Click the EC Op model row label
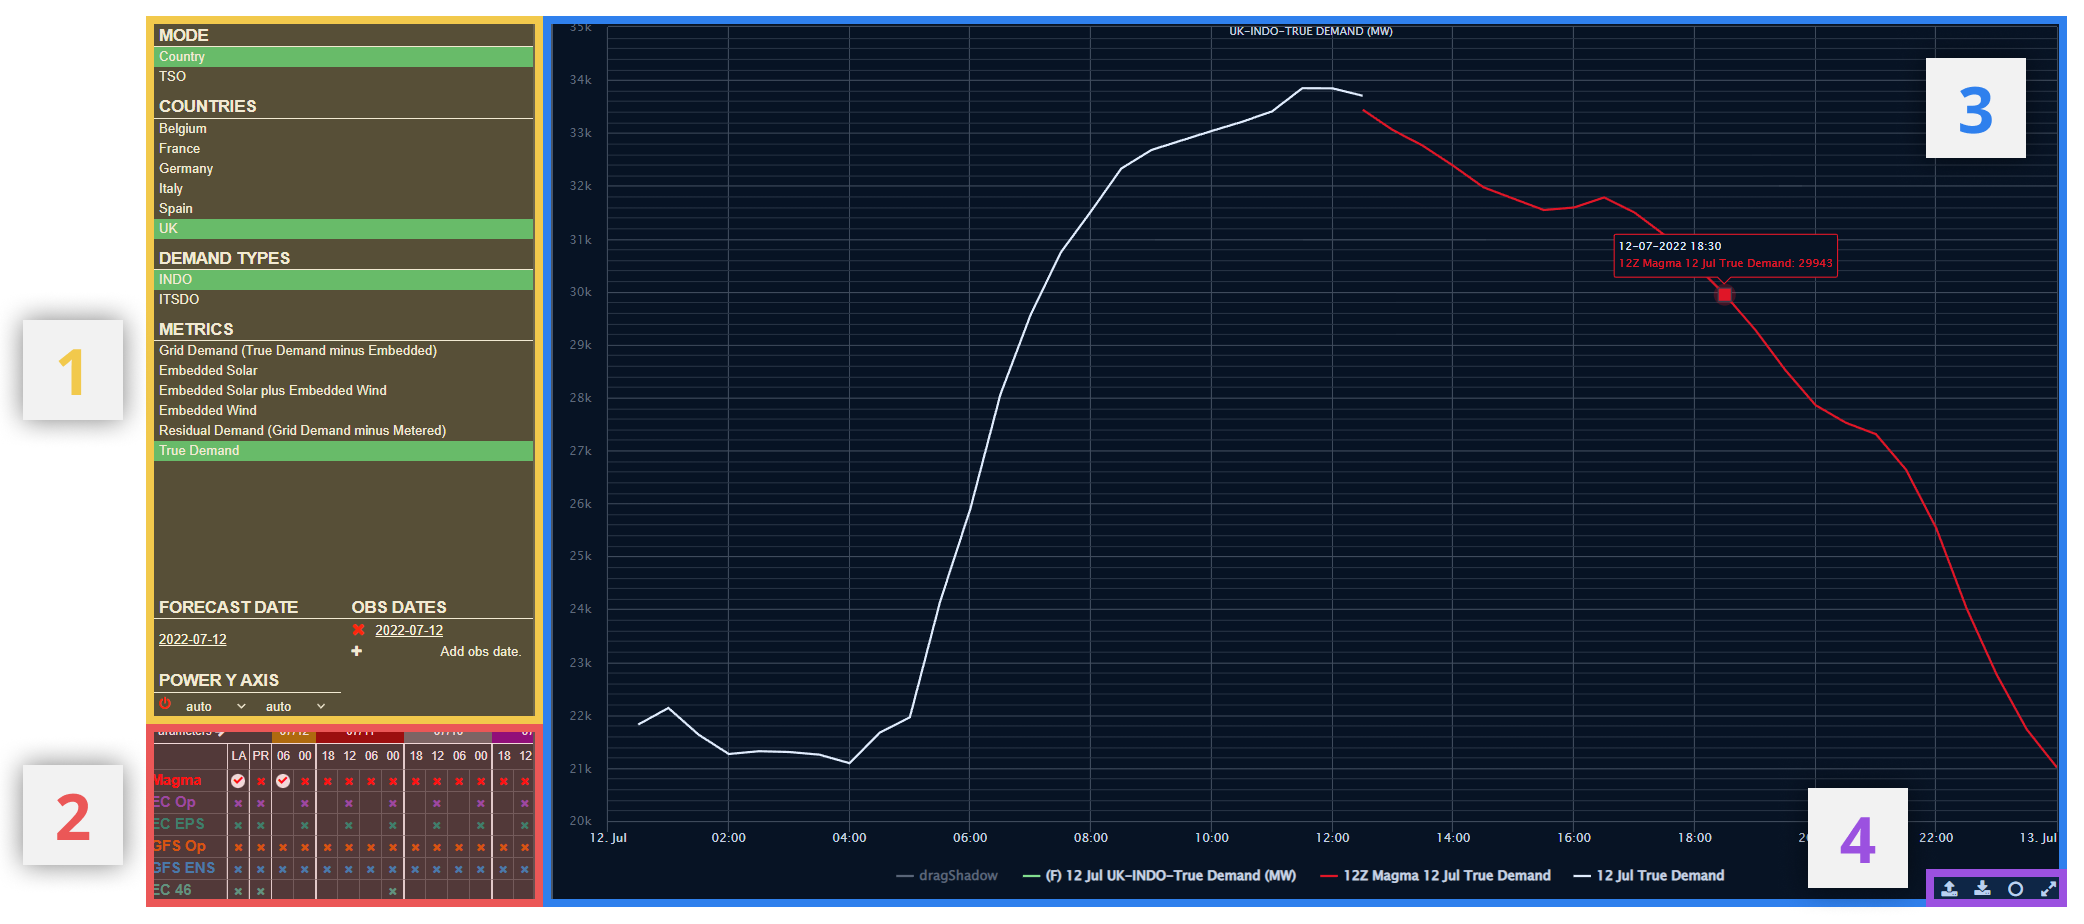Viewport: 2084px width, 924px height. (x=175, y=803)
